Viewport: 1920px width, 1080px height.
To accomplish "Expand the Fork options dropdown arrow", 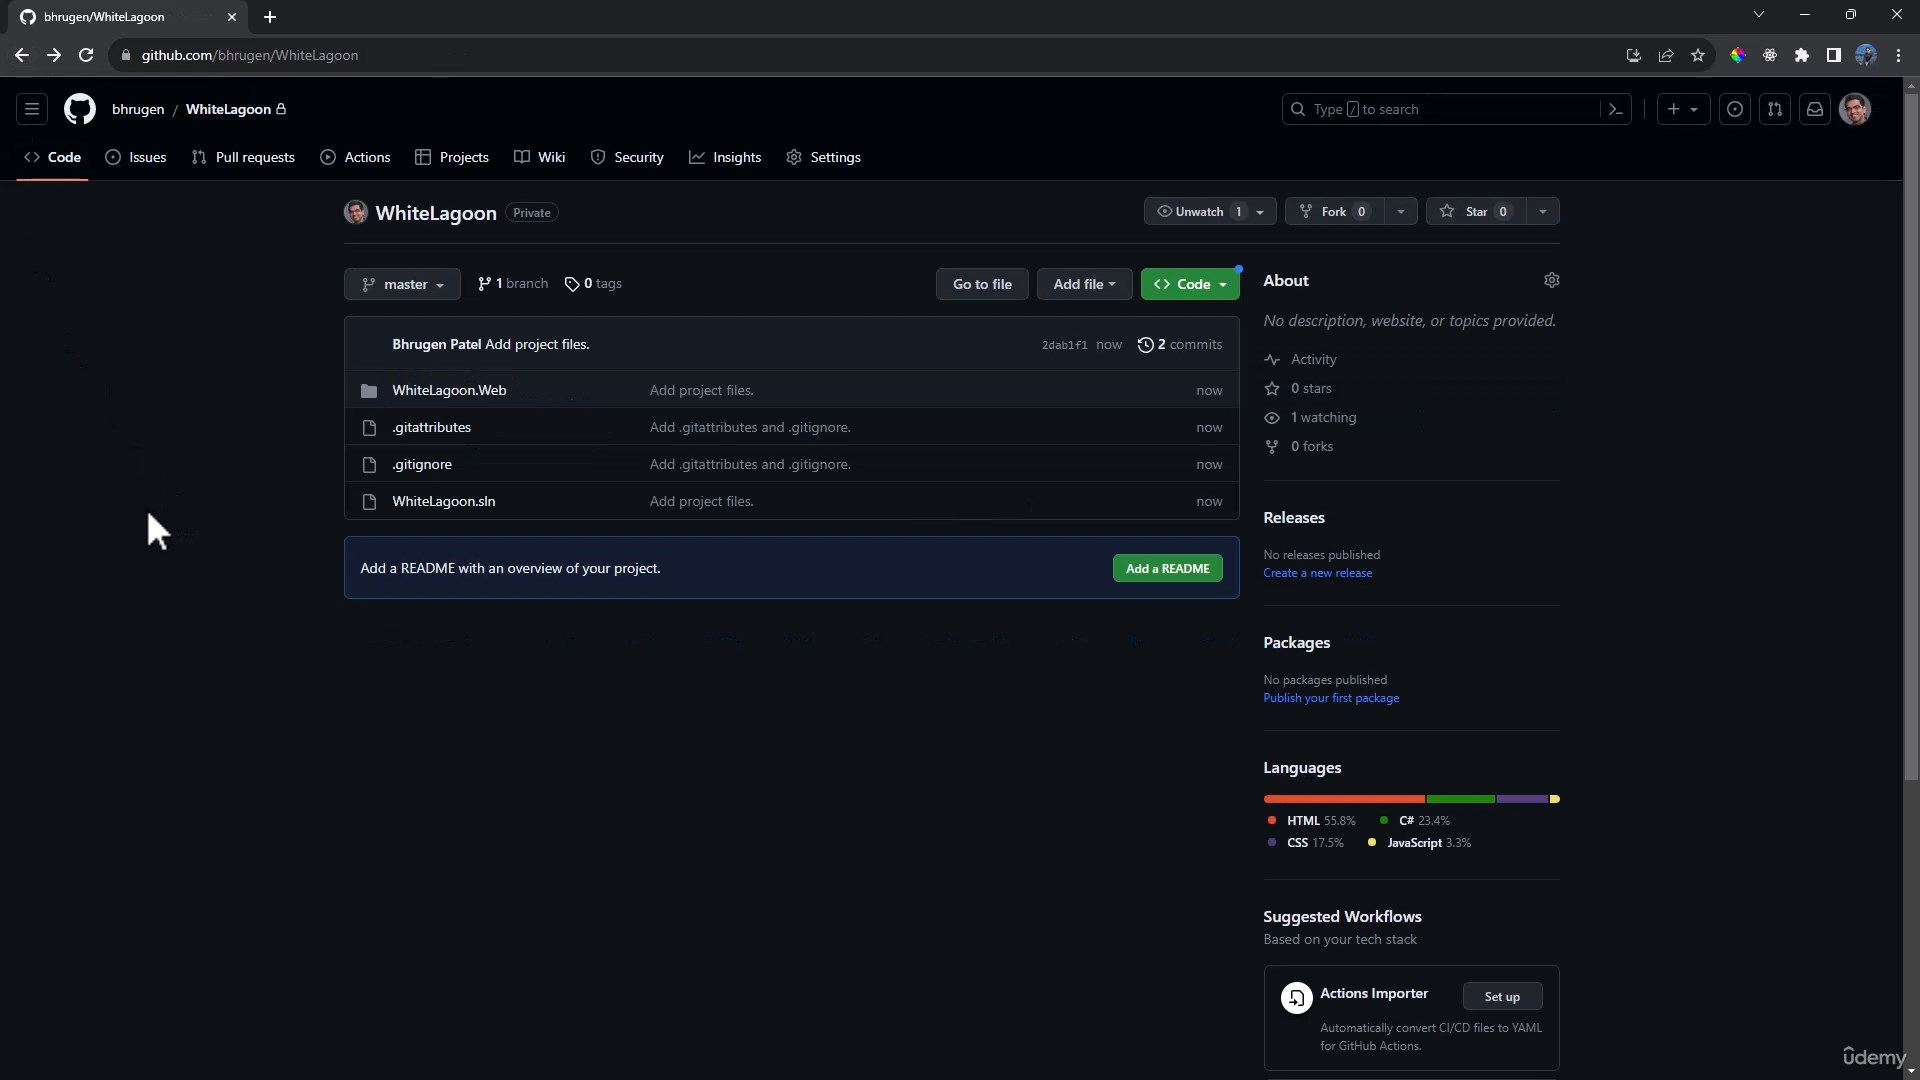I will coord(1401,212).
